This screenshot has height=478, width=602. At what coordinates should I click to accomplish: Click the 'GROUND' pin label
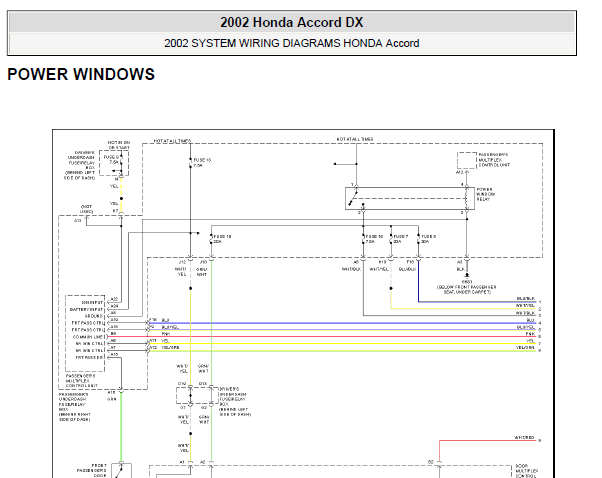tap(94, 316)
